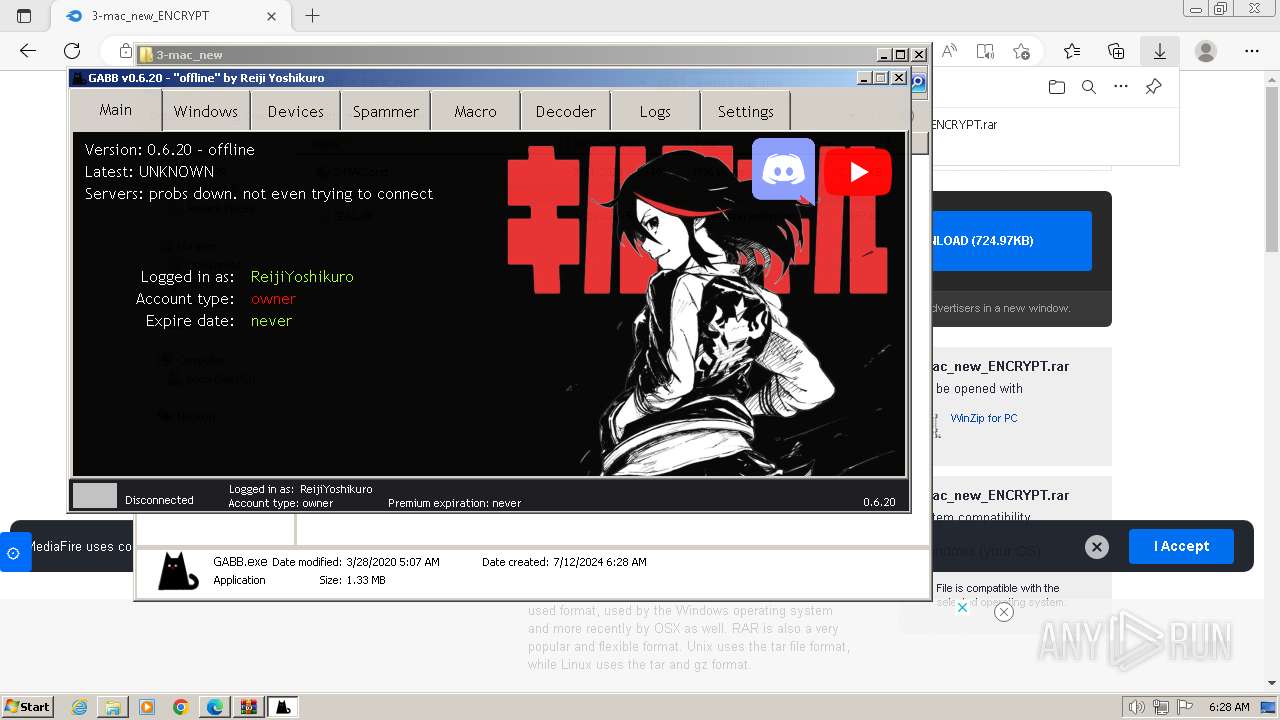The image size is (1280, 720).
Task: Select the Macro tab
Action: click(475, 111)
